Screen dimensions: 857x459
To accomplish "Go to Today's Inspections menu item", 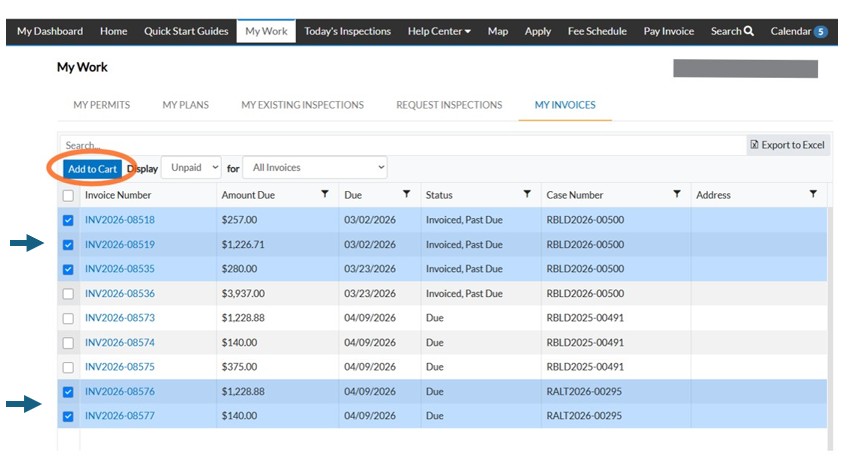I will [x=347, y=32].
